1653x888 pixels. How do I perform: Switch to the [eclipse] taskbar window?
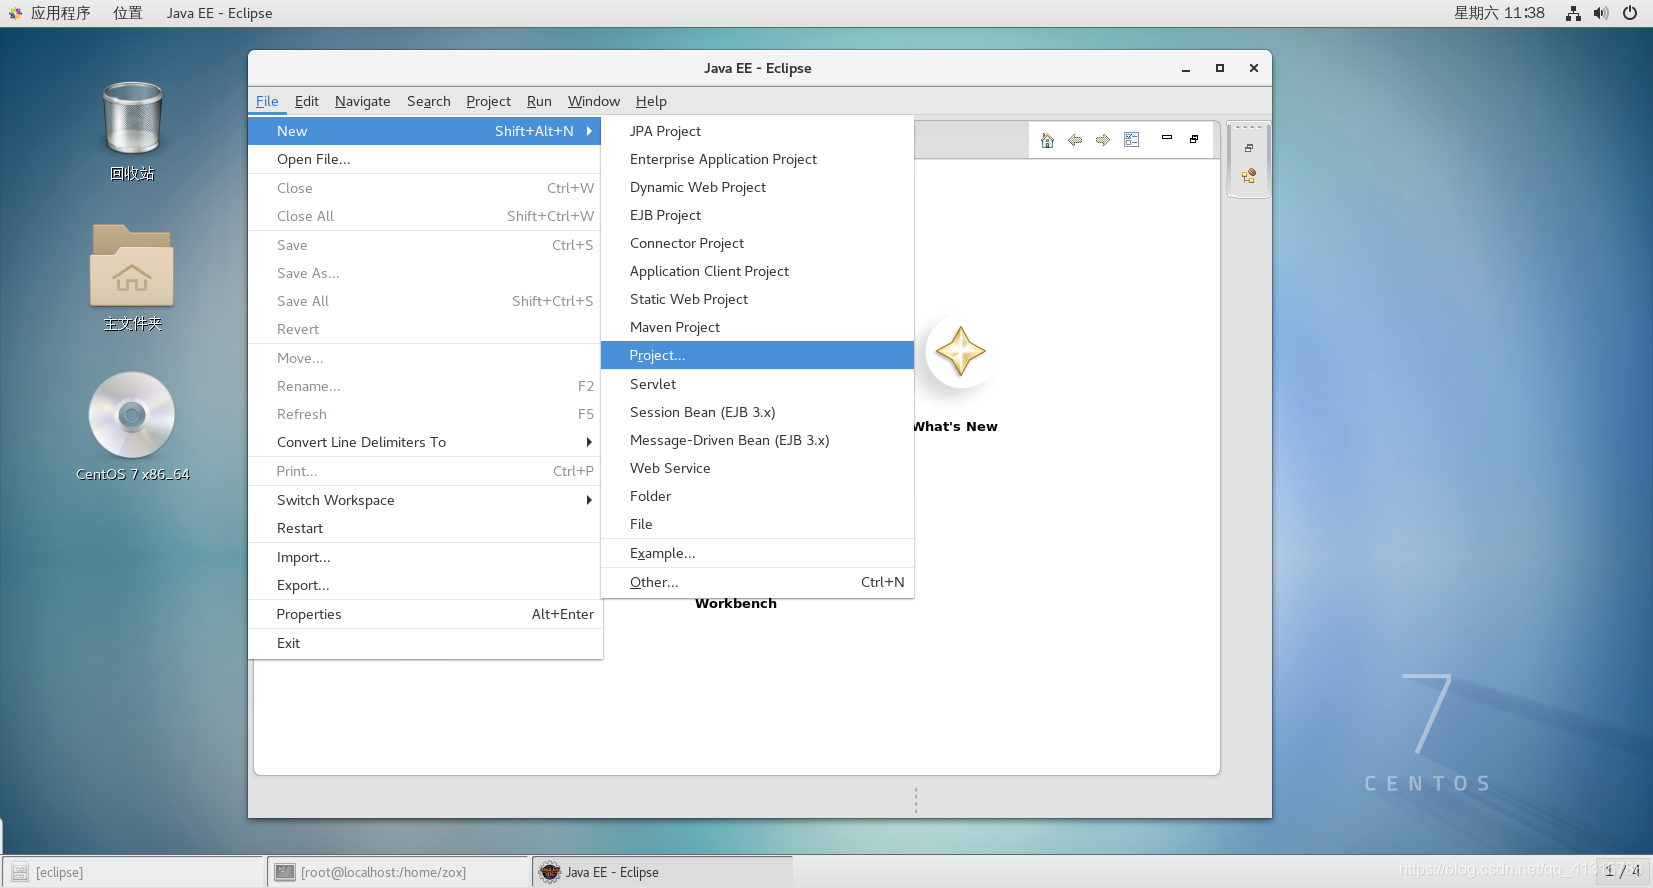coord(133,872)
